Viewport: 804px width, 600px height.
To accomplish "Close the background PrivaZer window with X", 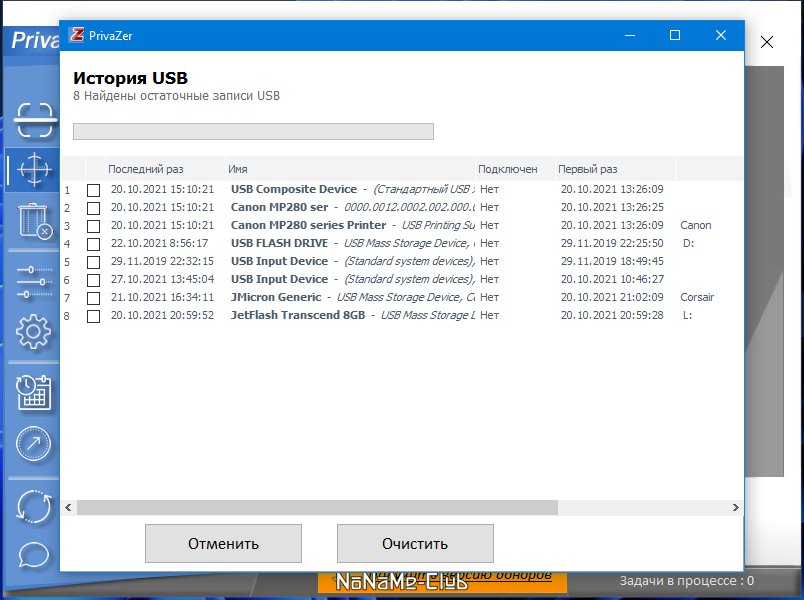I will pyautogui.click(x=767, y=42).
